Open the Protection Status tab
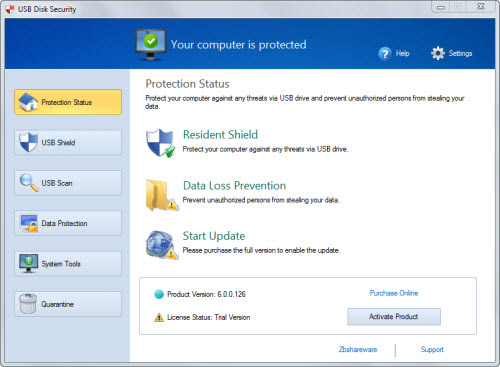Viewport: 500px width, 367px height. (68, 102)
